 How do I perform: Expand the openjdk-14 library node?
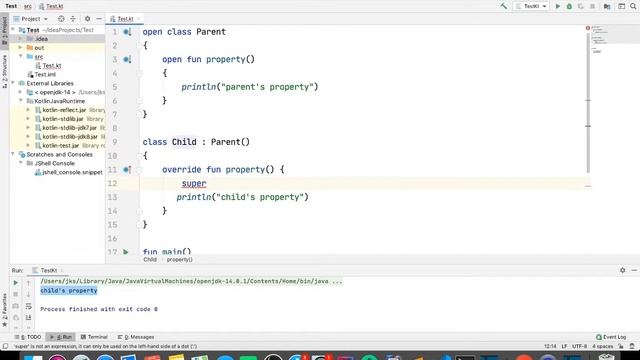pyautogui.click(x=20, y=92)
